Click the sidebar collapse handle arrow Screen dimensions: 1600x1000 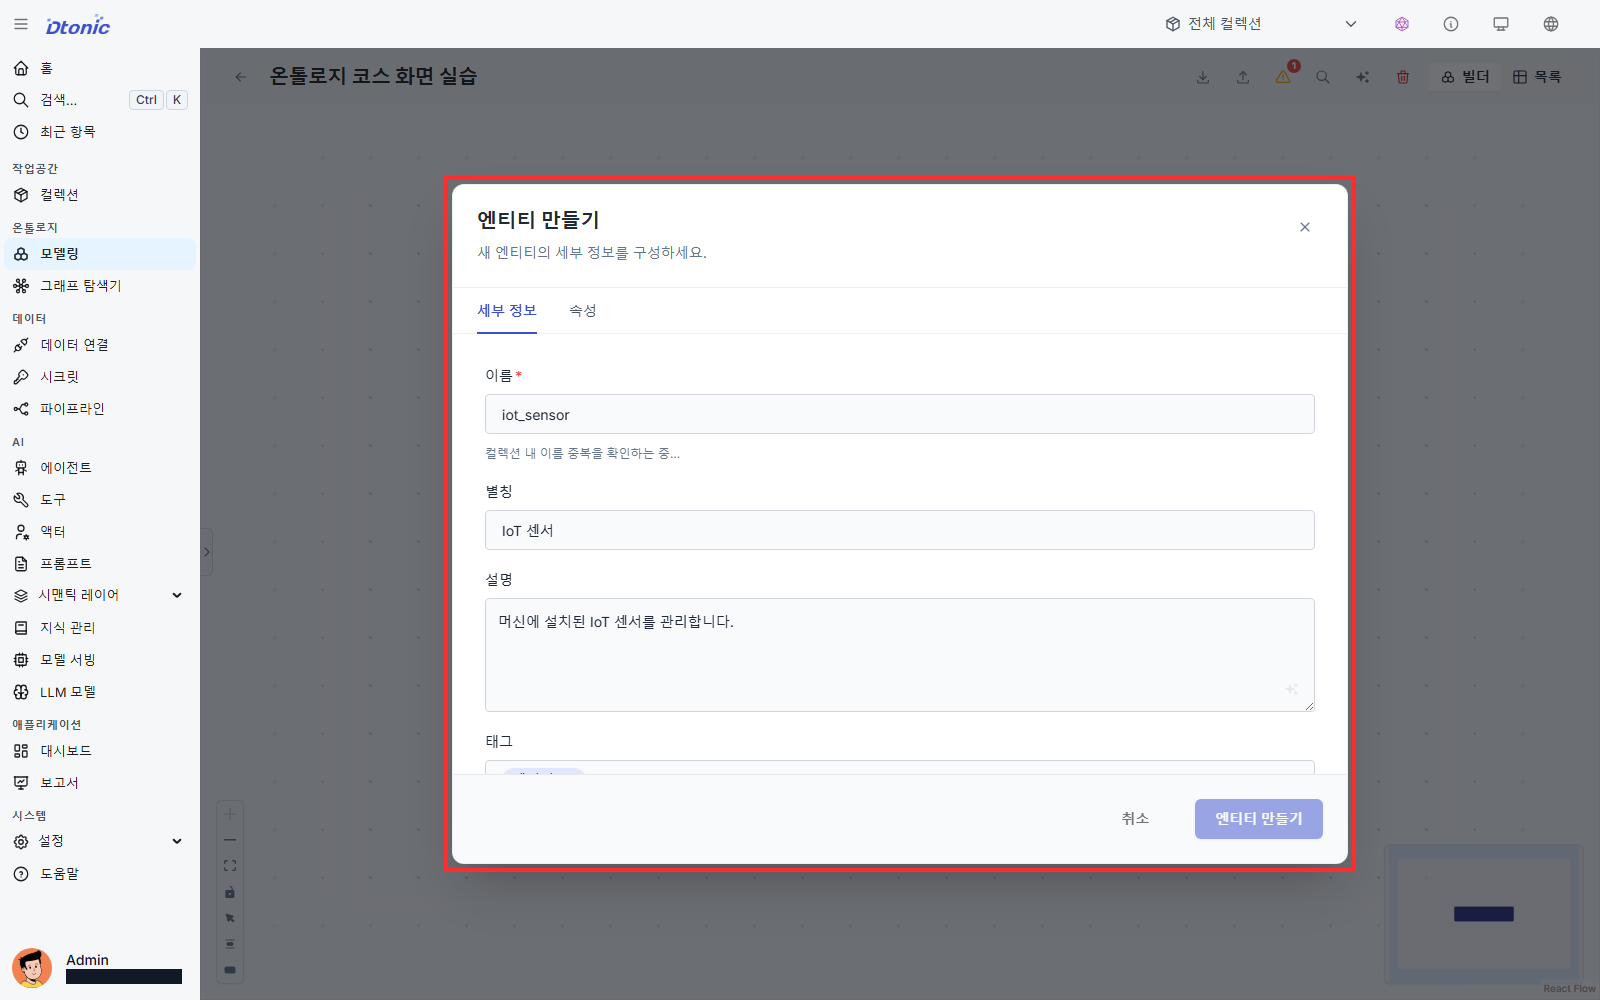point(206,552)
